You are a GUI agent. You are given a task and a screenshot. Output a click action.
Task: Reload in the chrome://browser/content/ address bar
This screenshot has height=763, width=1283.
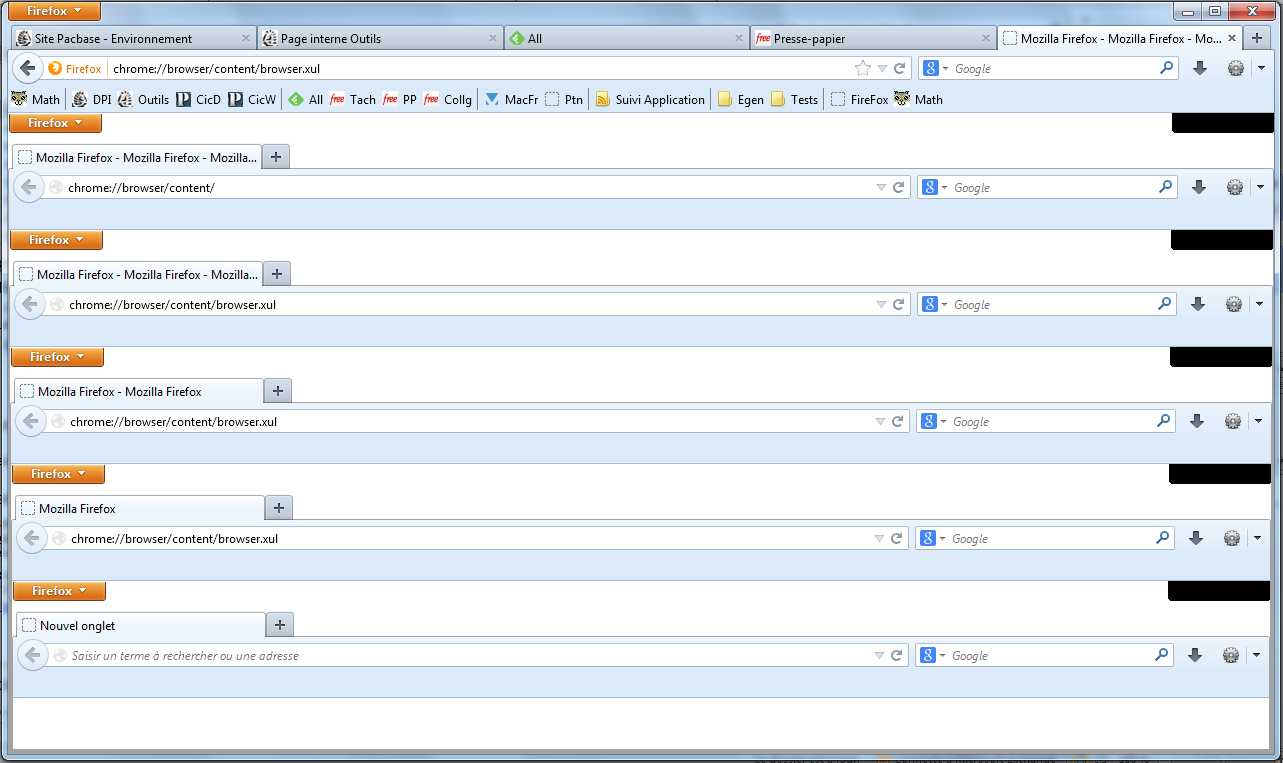click(898, 187)
